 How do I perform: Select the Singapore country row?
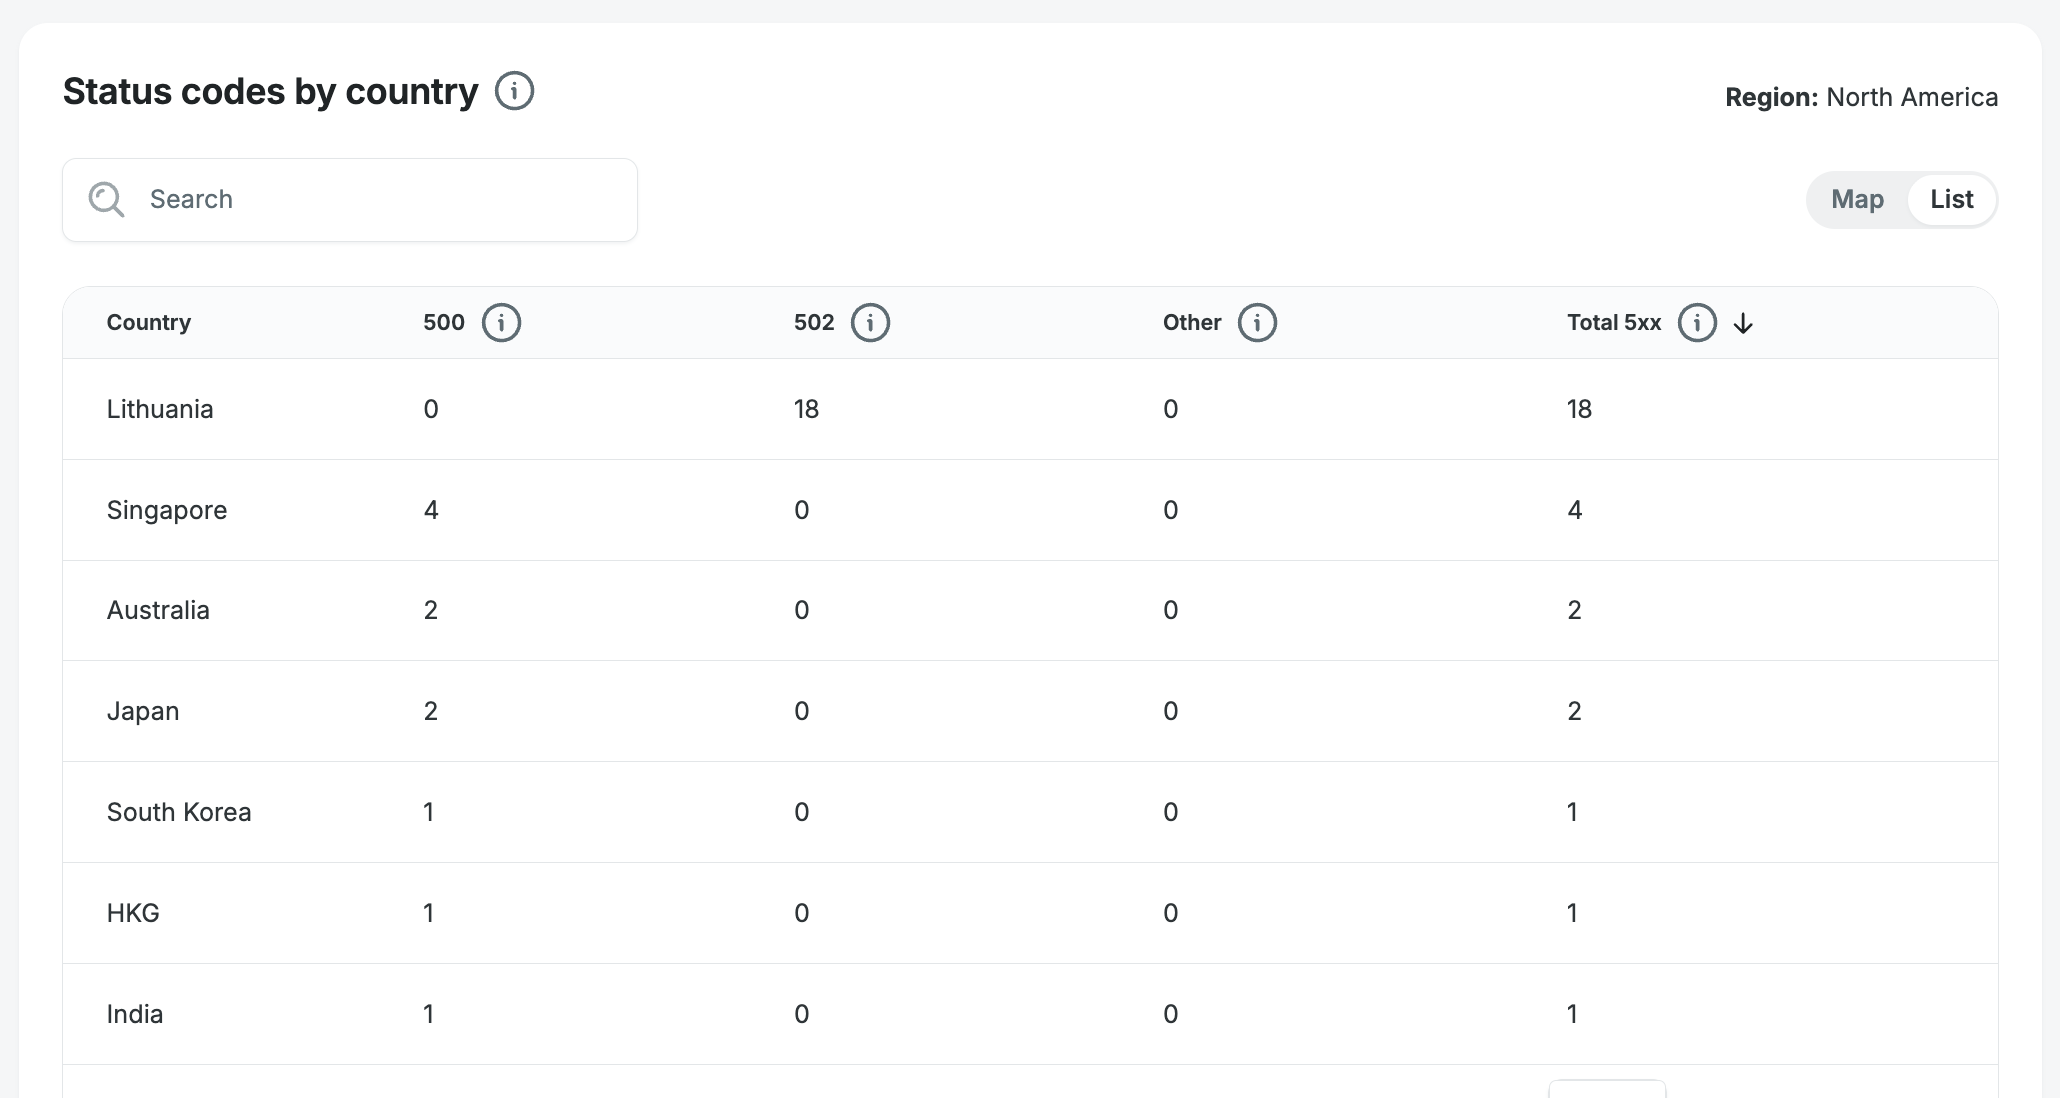pyautogui.click(x=167, y=510)
